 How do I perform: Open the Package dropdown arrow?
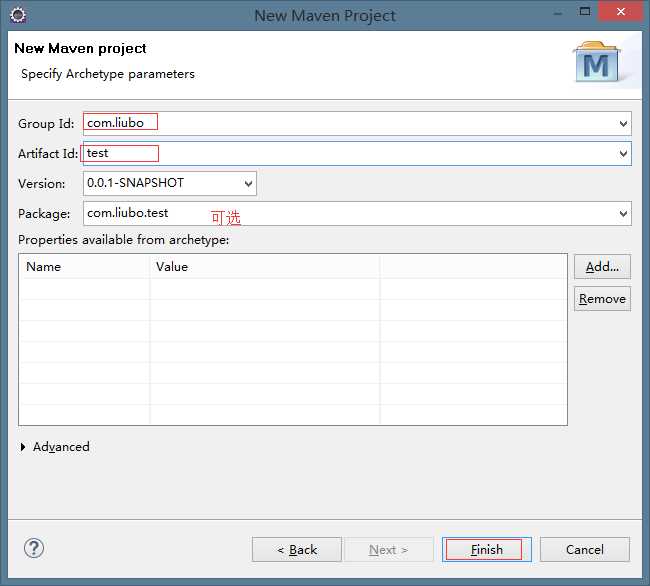tap(623, 214)
